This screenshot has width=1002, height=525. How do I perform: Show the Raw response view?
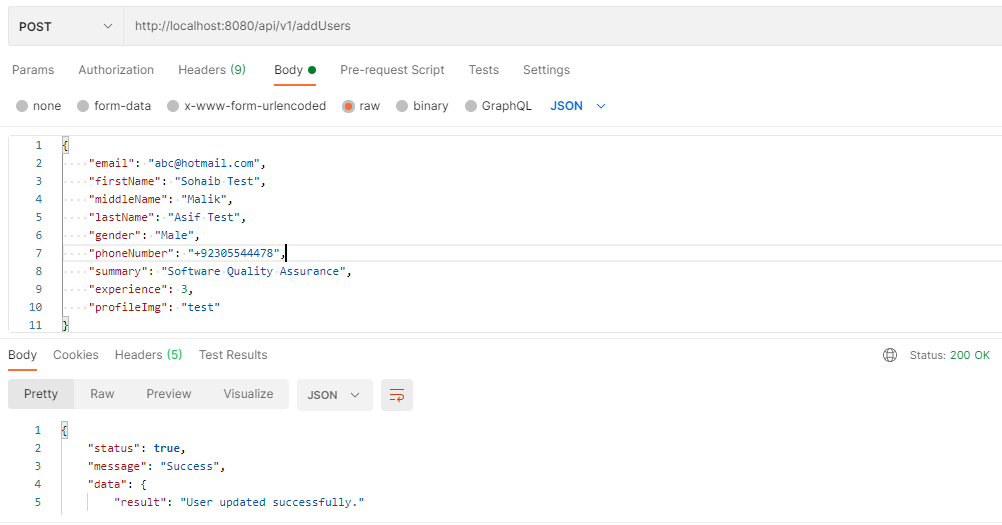(x=102, y=394)
